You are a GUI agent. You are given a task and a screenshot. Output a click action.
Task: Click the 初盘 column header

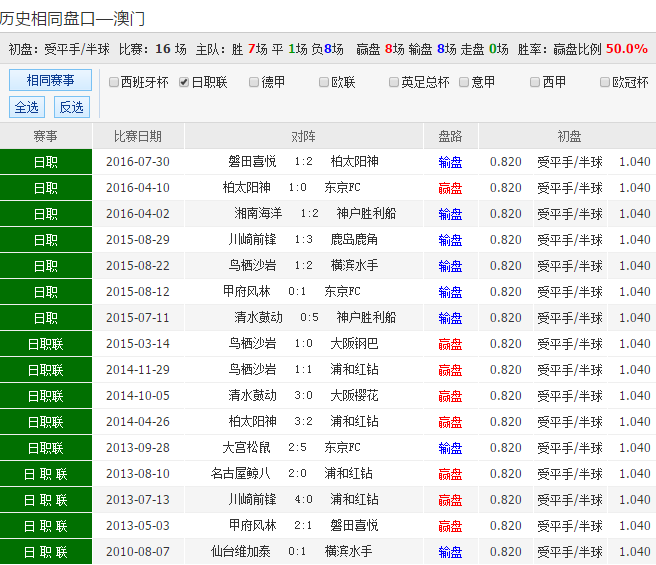coord(569,136)
